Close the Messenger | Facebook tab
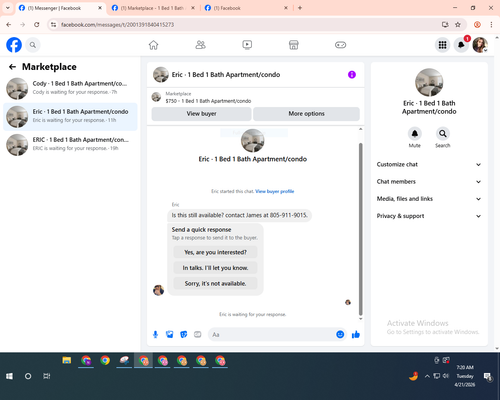The width and height of the screenshot is (500, 400). 100,8
